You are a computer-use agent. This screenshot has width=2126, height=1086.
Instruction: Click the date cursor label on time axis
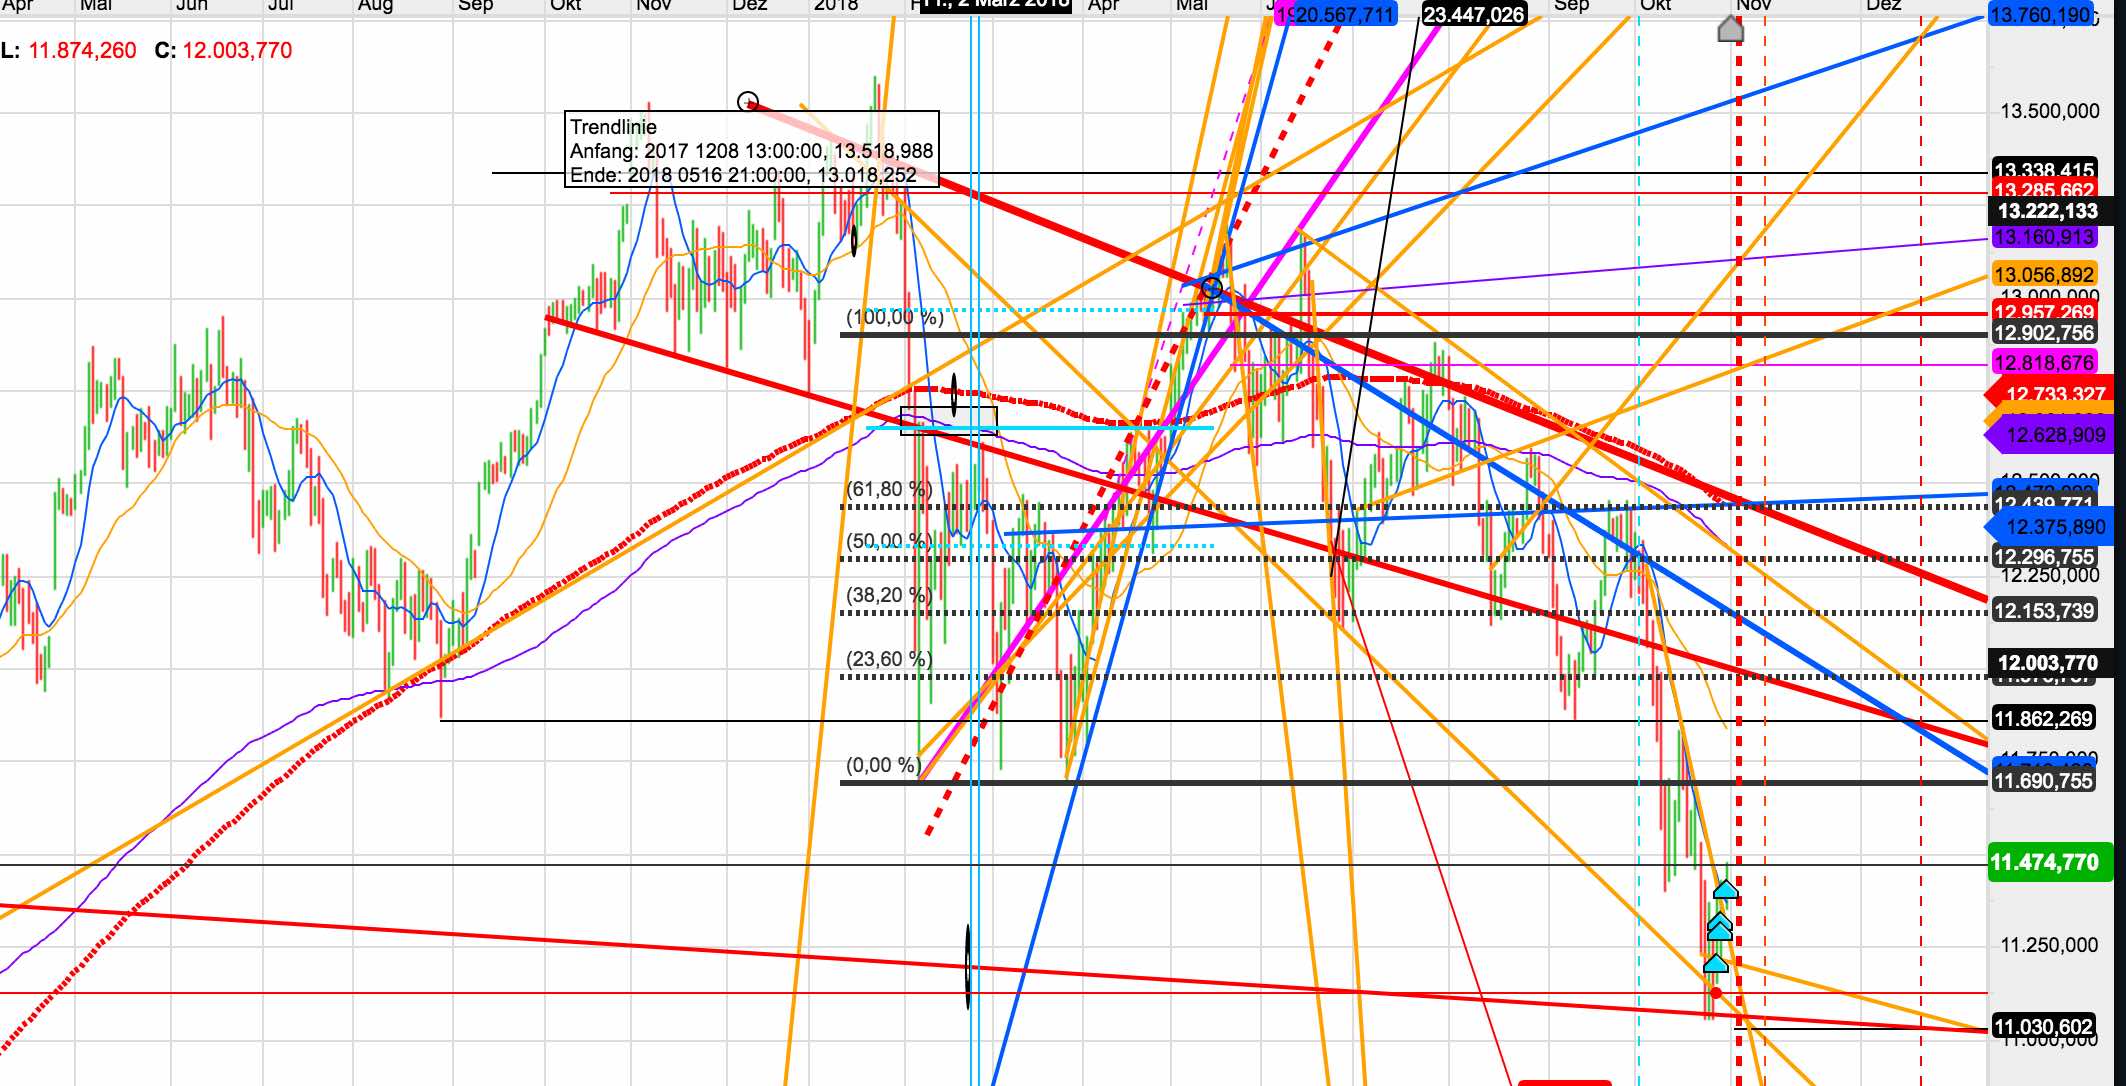pos(996,4)
